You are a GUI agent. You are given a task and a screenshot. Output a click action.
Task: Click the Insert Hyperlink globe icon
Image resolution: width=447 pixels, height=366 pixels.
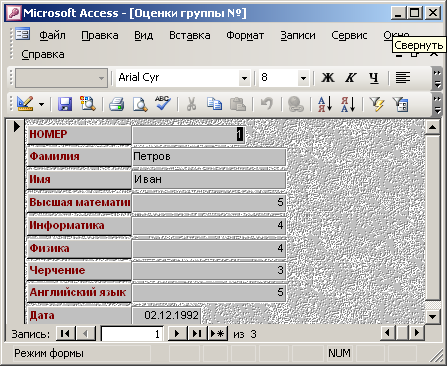click(295, 104)
